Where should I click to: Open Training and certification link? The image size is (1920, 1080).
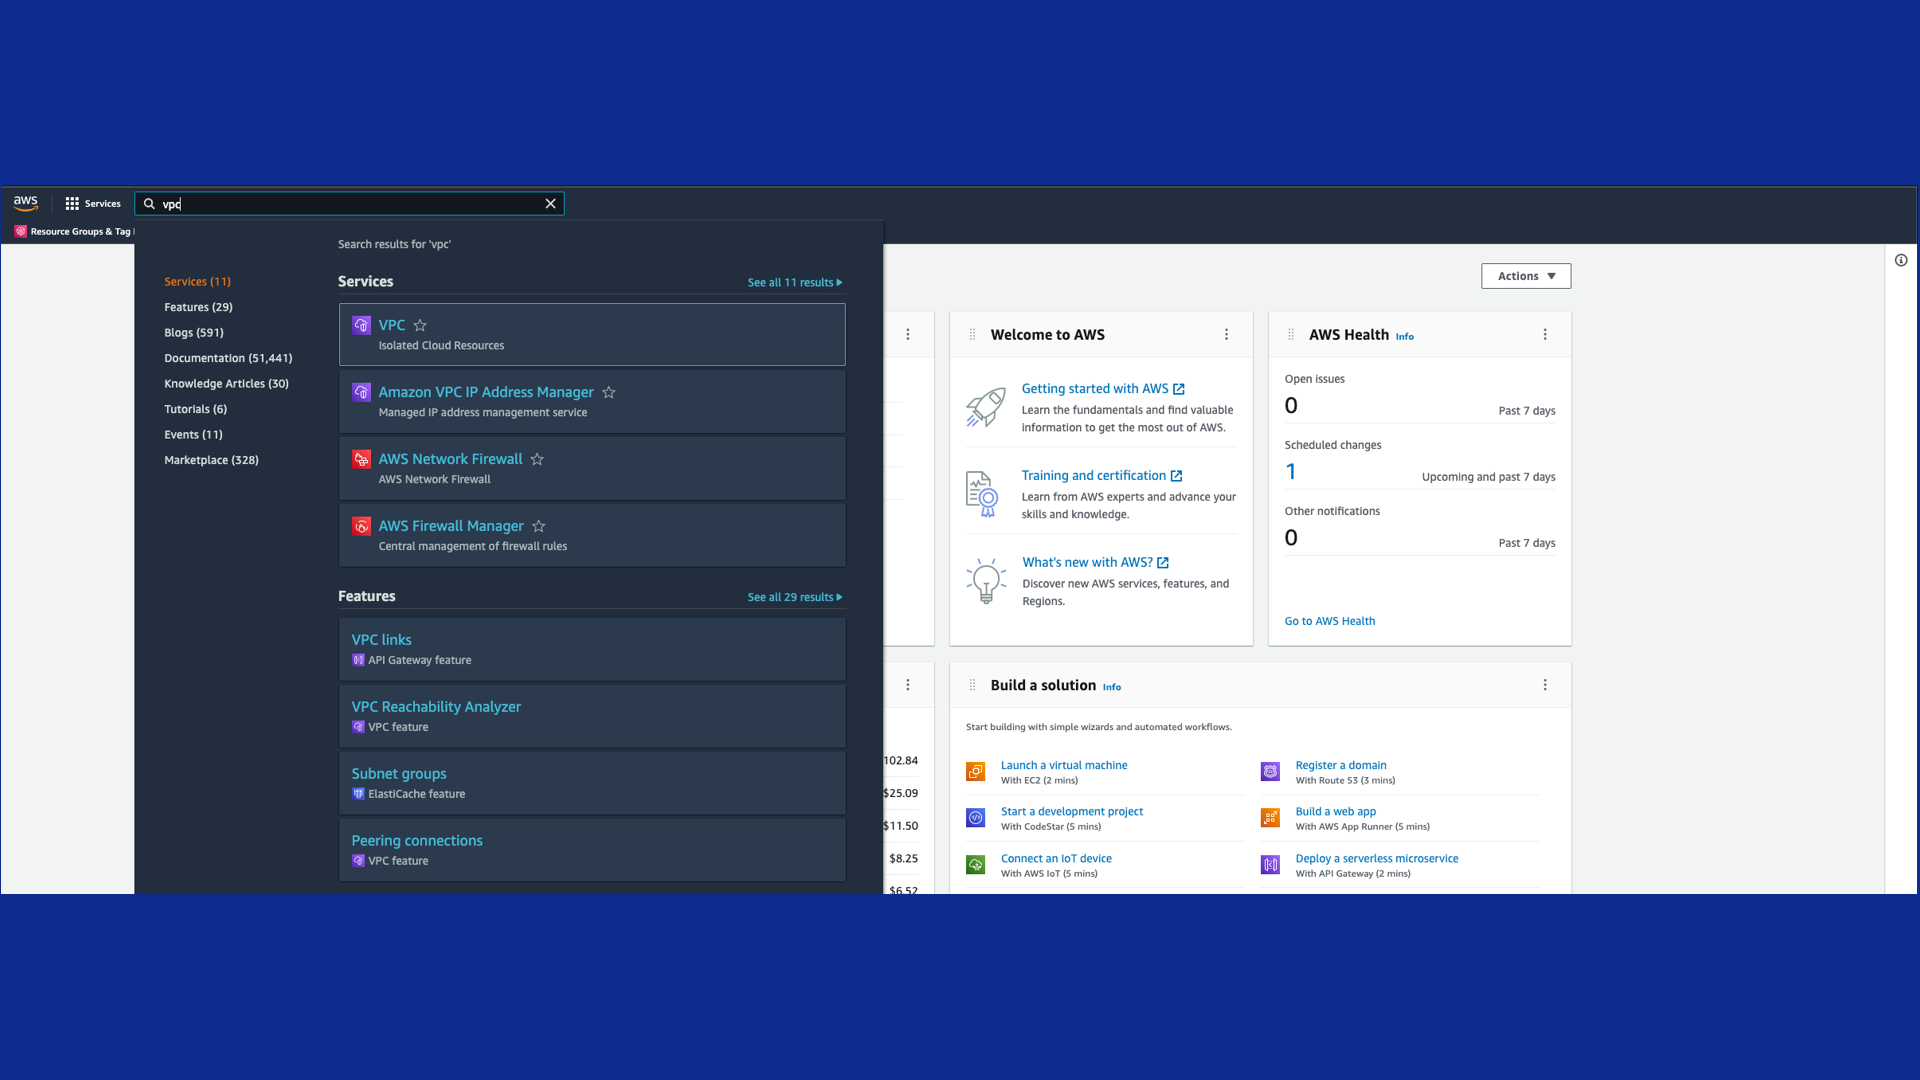(x=1101, y=476)
